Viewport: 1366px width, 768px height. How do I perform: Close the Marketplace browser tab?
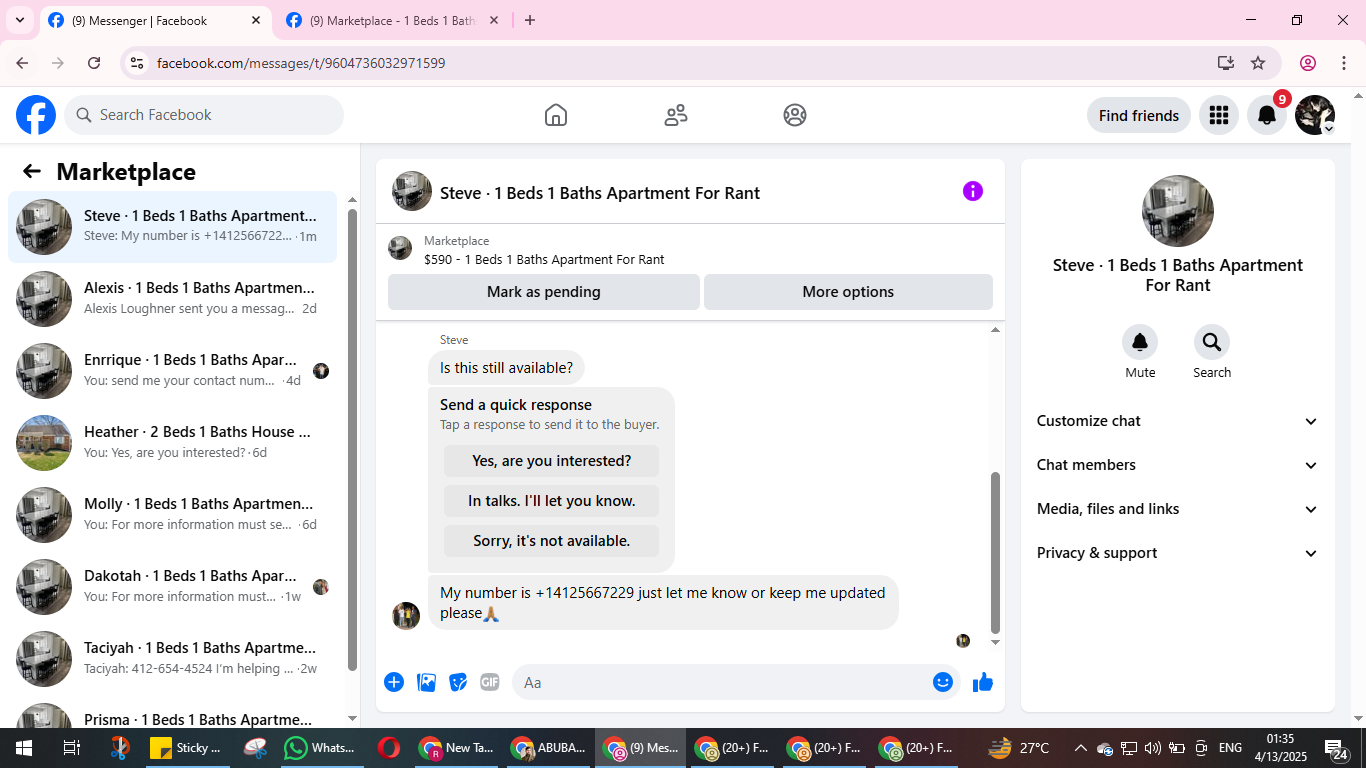coord(493,20)
